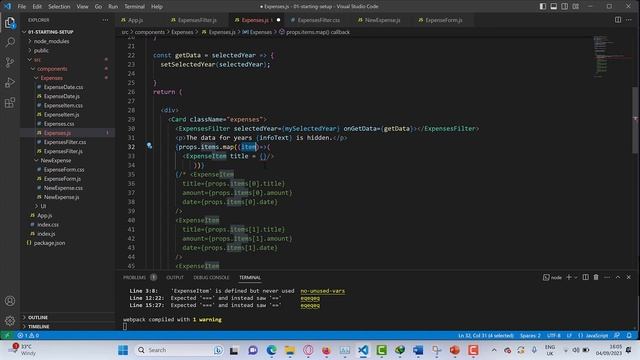640x360 pixels.
Task: Open terminal panel more actions ellipsis
Action: click(607, 277)
